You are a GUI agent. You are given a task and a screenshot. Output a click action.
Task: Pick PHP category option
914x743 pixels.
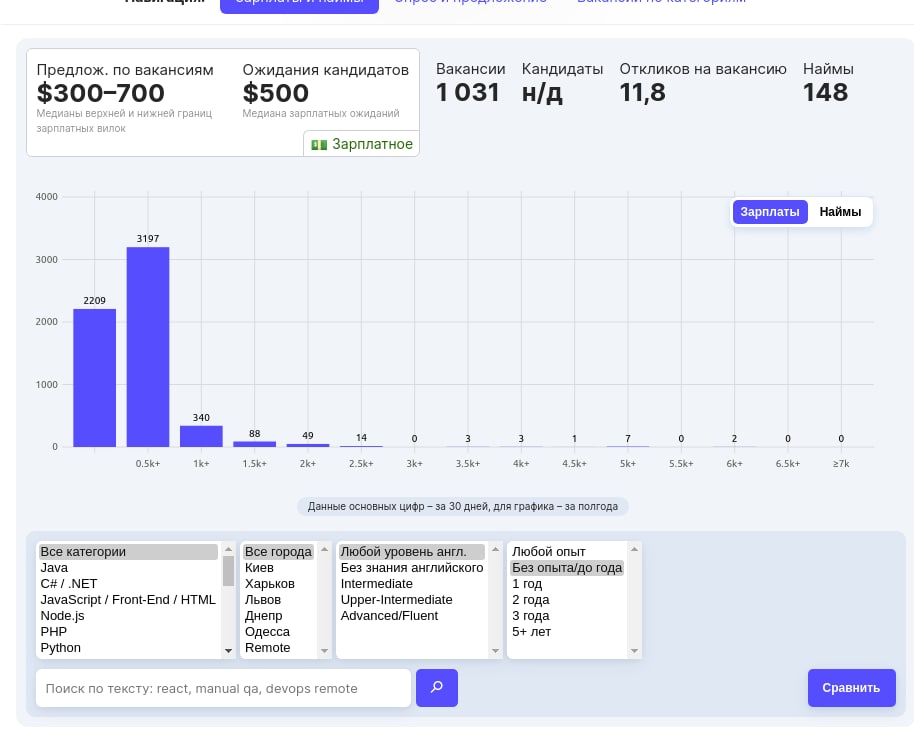pos(128,632)
